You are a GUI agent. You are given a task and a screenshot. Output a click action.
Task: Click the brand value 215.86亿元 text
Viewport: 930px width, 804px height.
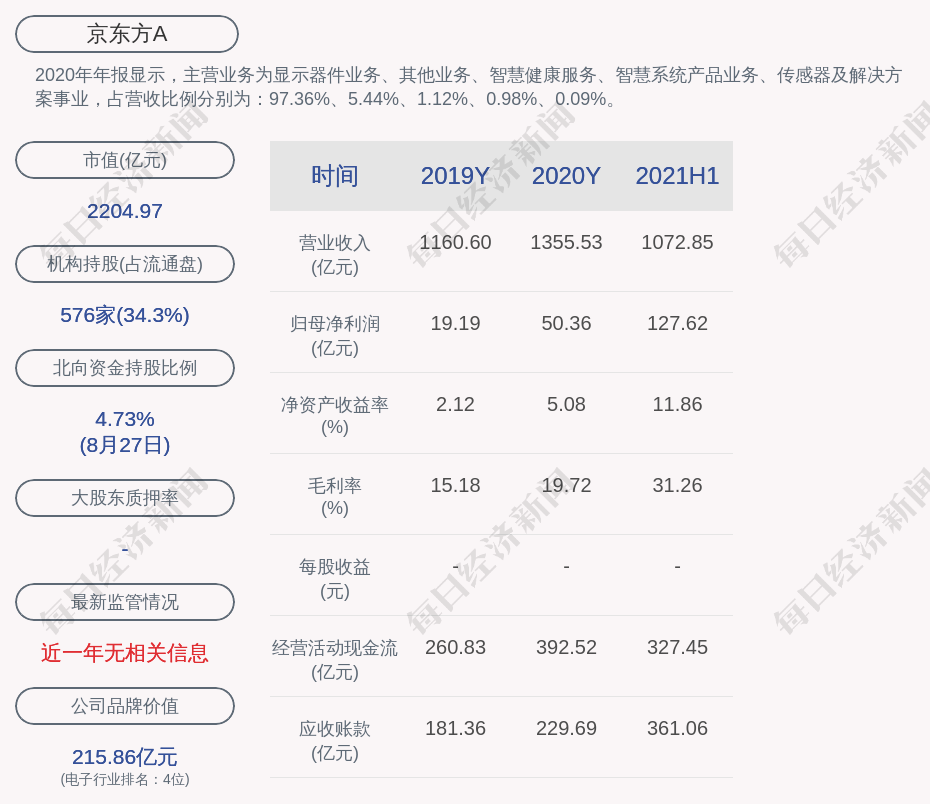(125, 757)
